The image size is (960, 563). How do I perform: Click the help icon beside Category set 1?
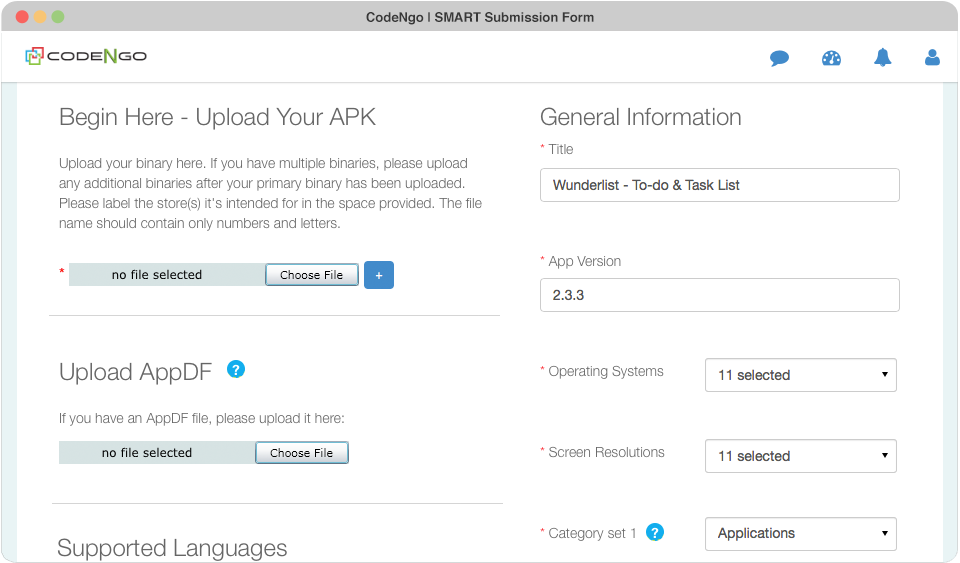[655, 532]
